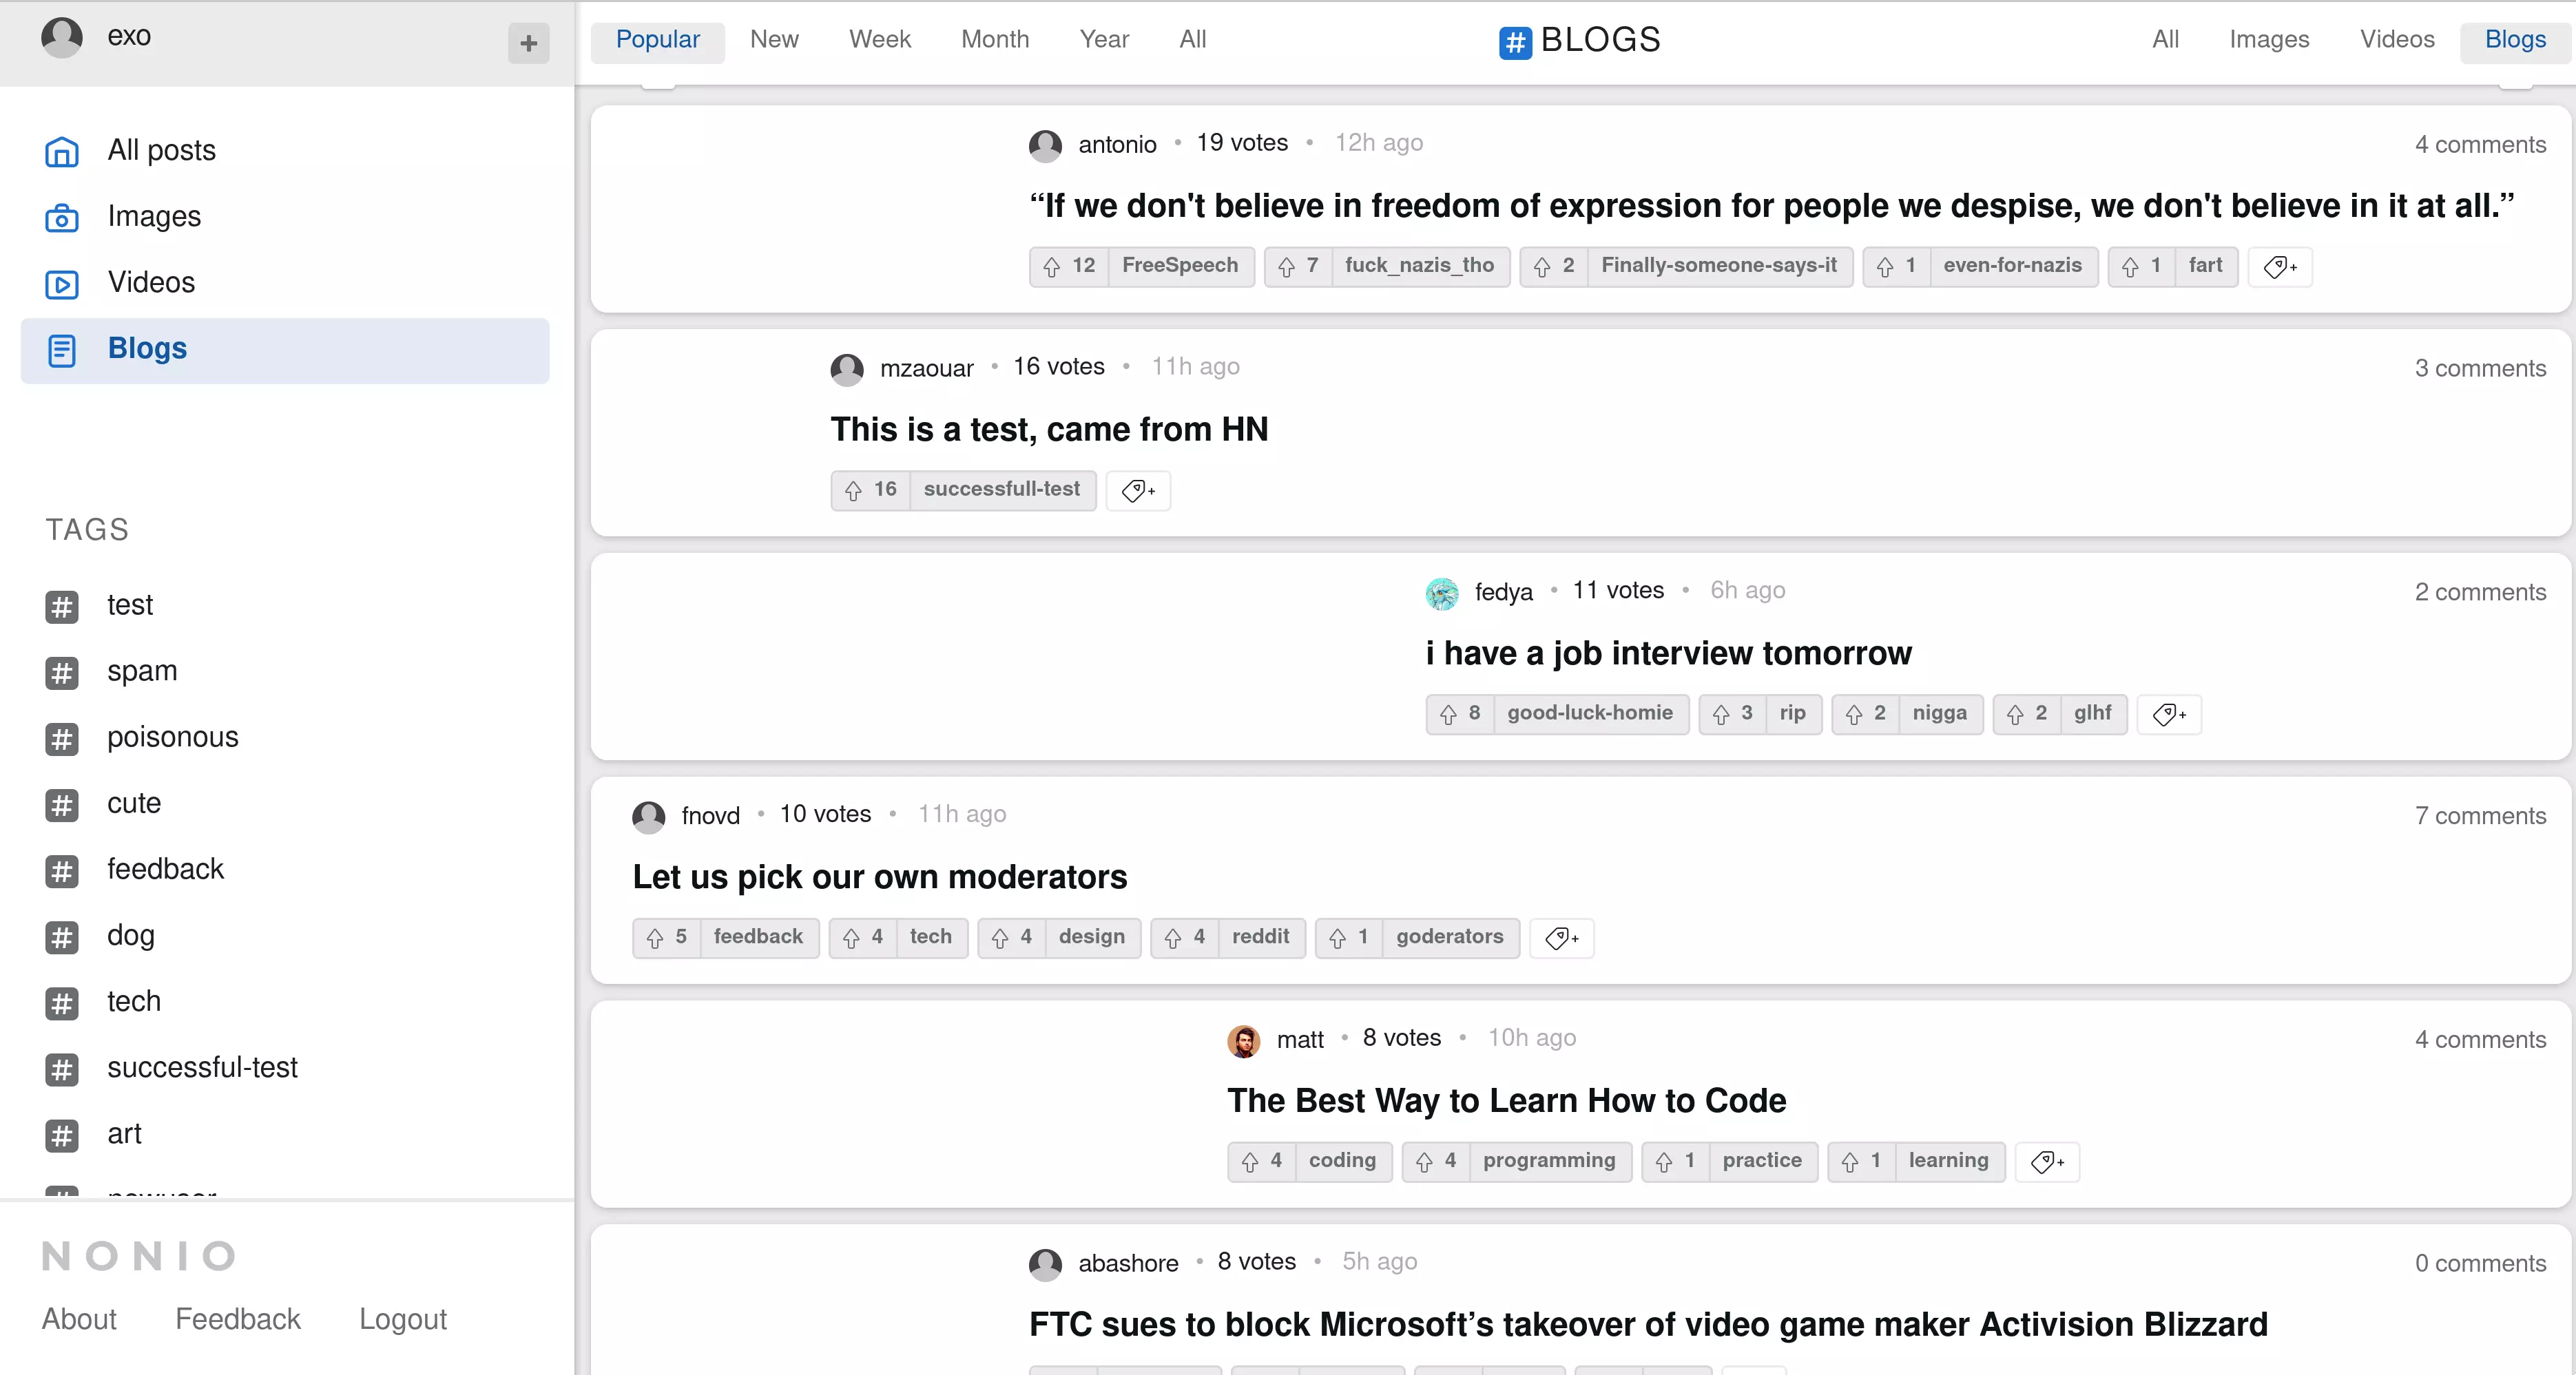The height and width of the screenshot is (1375, 2576).
Task: Add a tag to matt's coding post
Action: 2047,1161
